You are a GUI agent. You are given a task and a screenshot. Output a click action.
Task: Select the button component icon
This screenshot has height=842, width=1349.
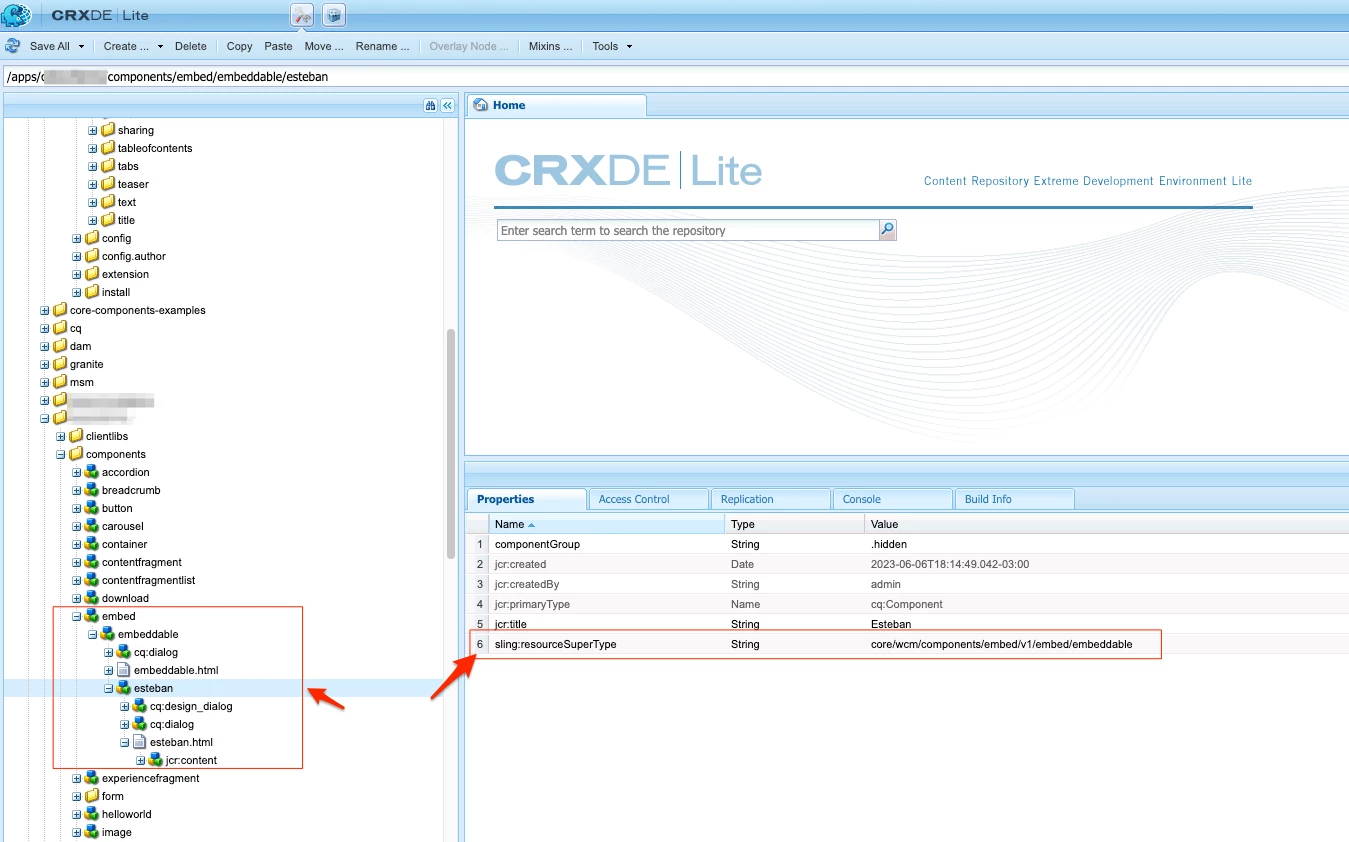(x=92, y=508)
